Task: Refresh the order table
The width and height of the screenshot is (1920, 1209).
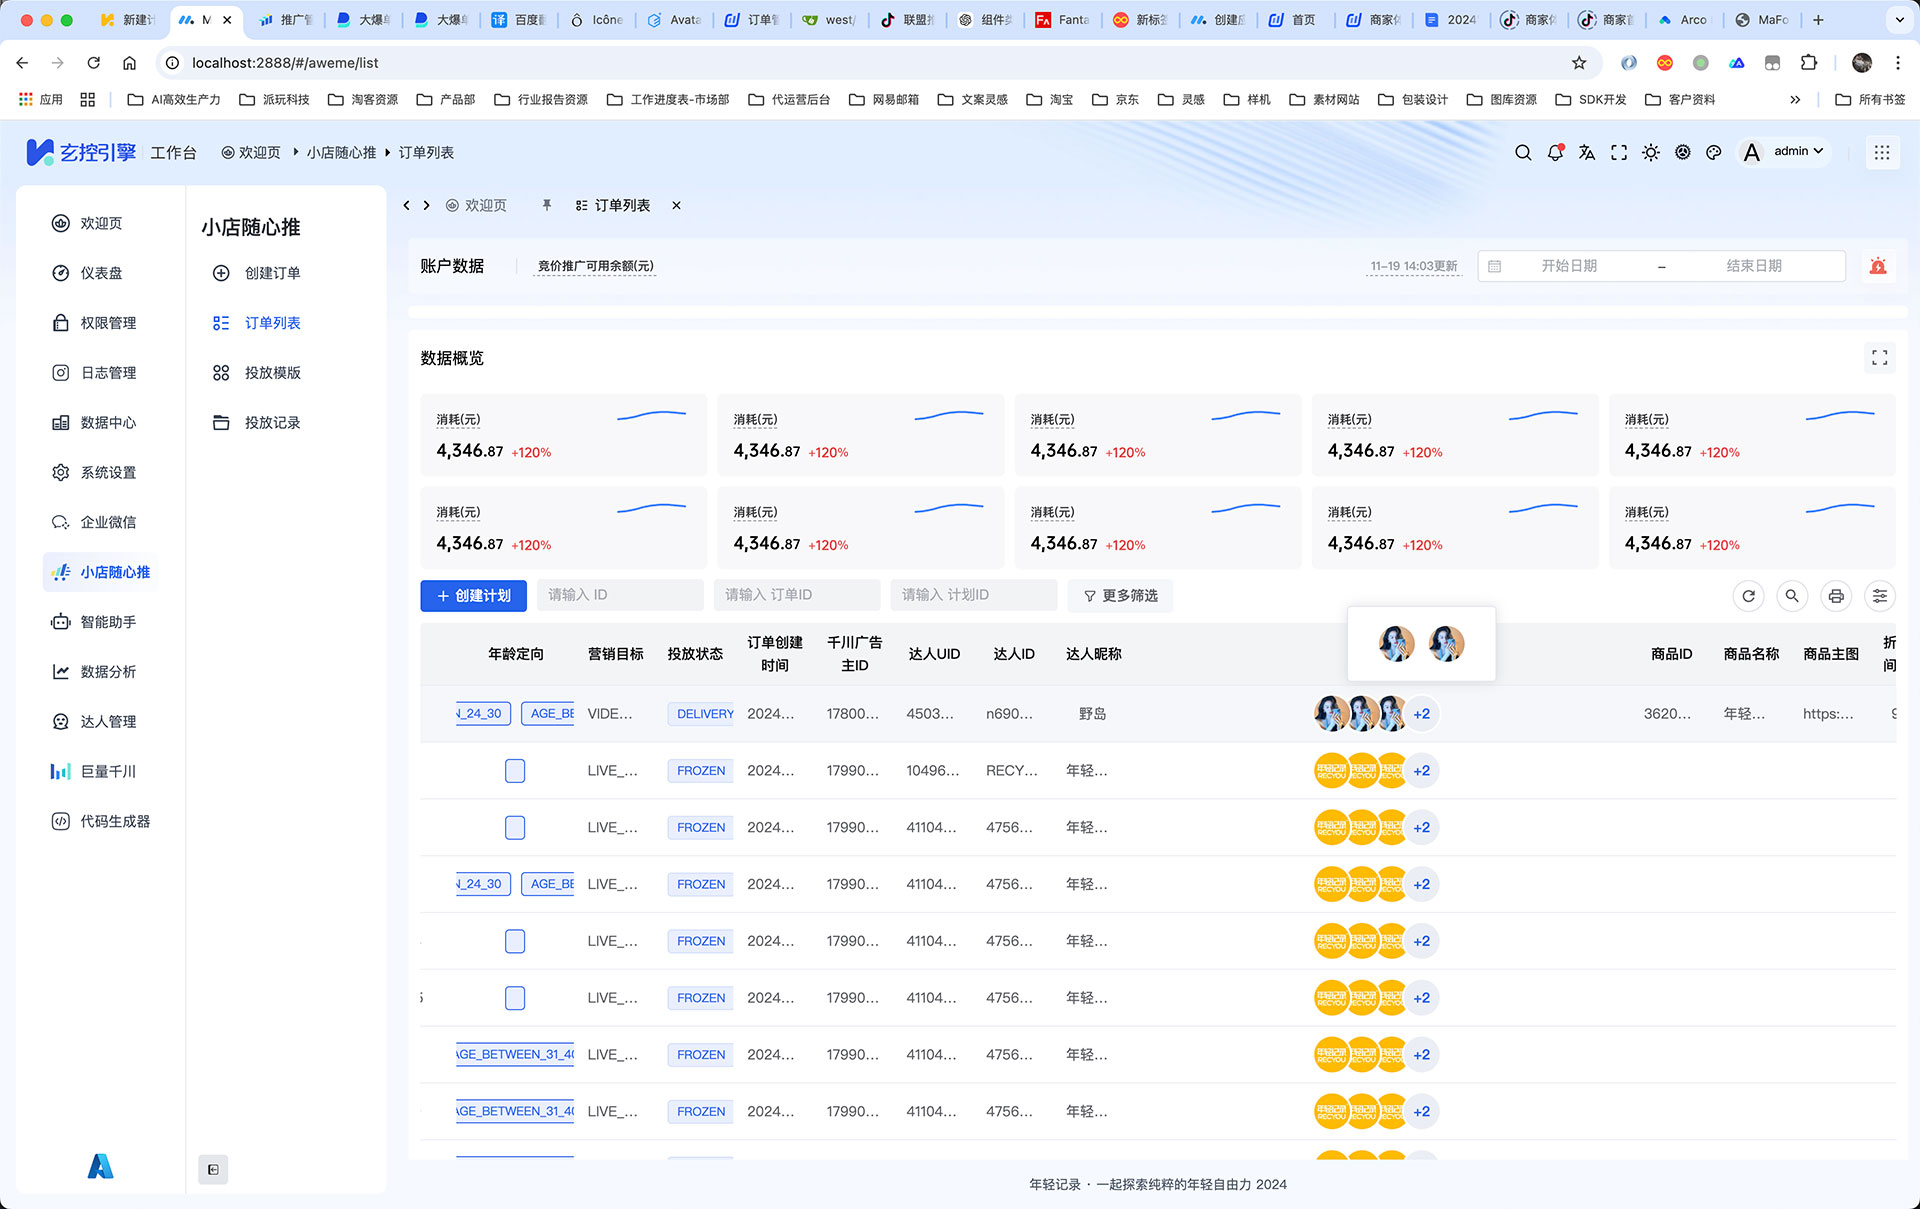Action: pyautogui.click(x=1748, y=595)
